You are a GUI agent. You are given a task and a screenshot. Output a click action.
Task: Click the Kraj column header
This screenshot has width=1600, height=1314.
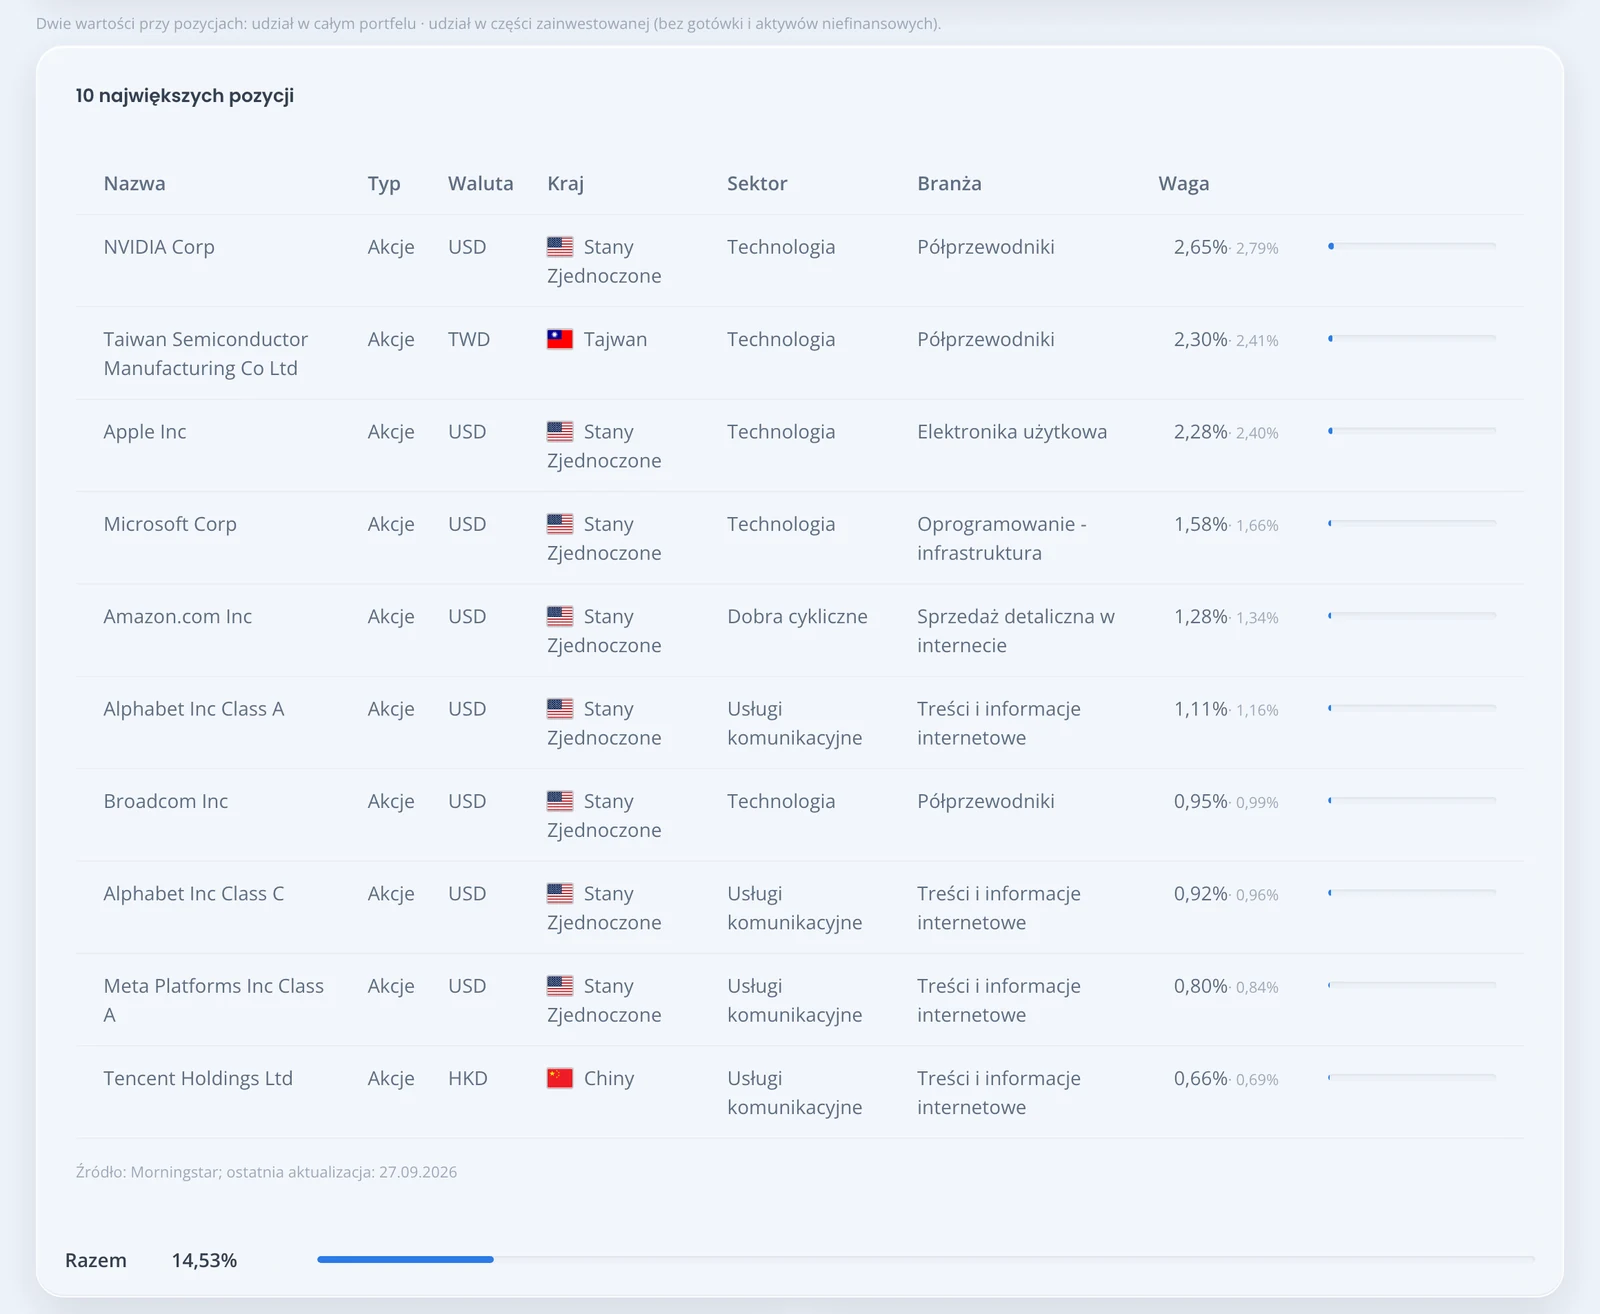click(x=565, y=184)
